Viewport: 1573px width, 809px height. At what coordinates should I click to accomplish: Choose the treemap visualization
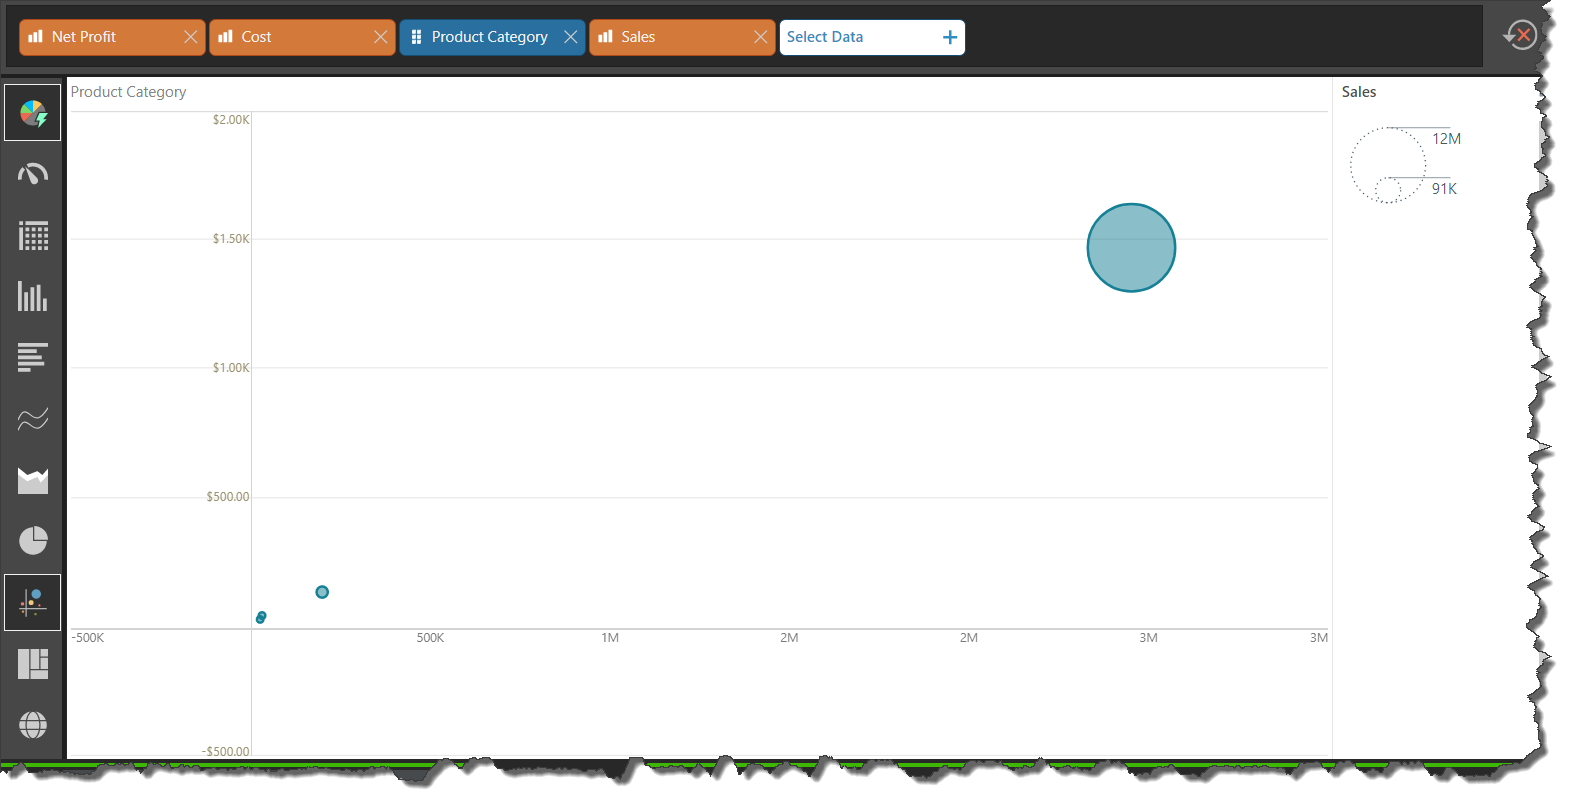tap(33, 664)
